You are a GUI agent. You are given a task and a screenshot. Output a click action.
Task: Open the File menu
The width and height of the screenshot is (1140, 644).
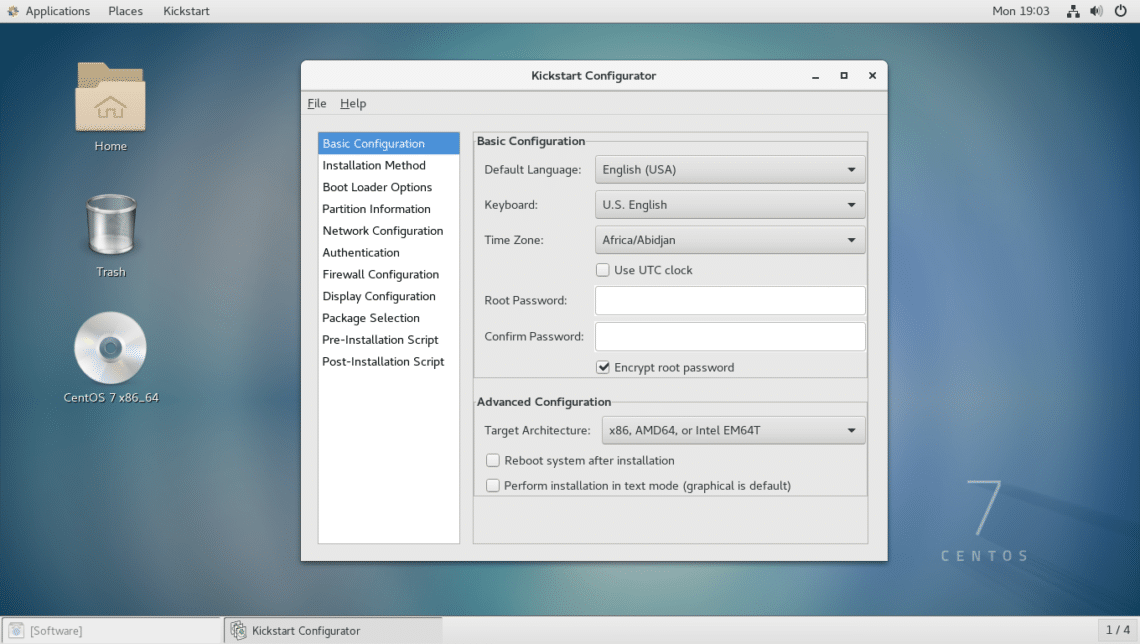(317, 103)
